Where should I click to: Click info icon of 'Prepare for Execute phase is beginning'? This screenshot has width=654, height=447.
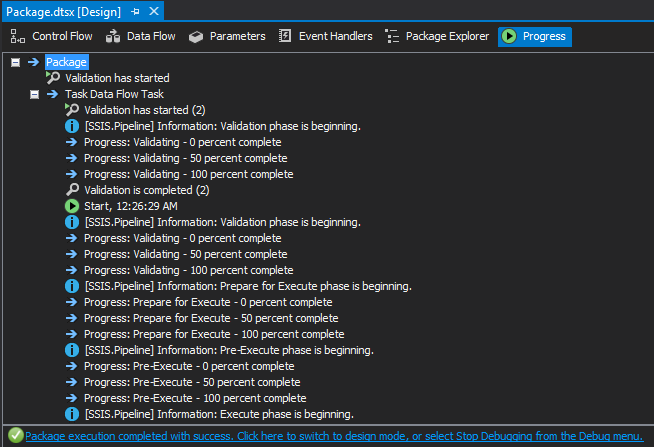click(72, 286)
